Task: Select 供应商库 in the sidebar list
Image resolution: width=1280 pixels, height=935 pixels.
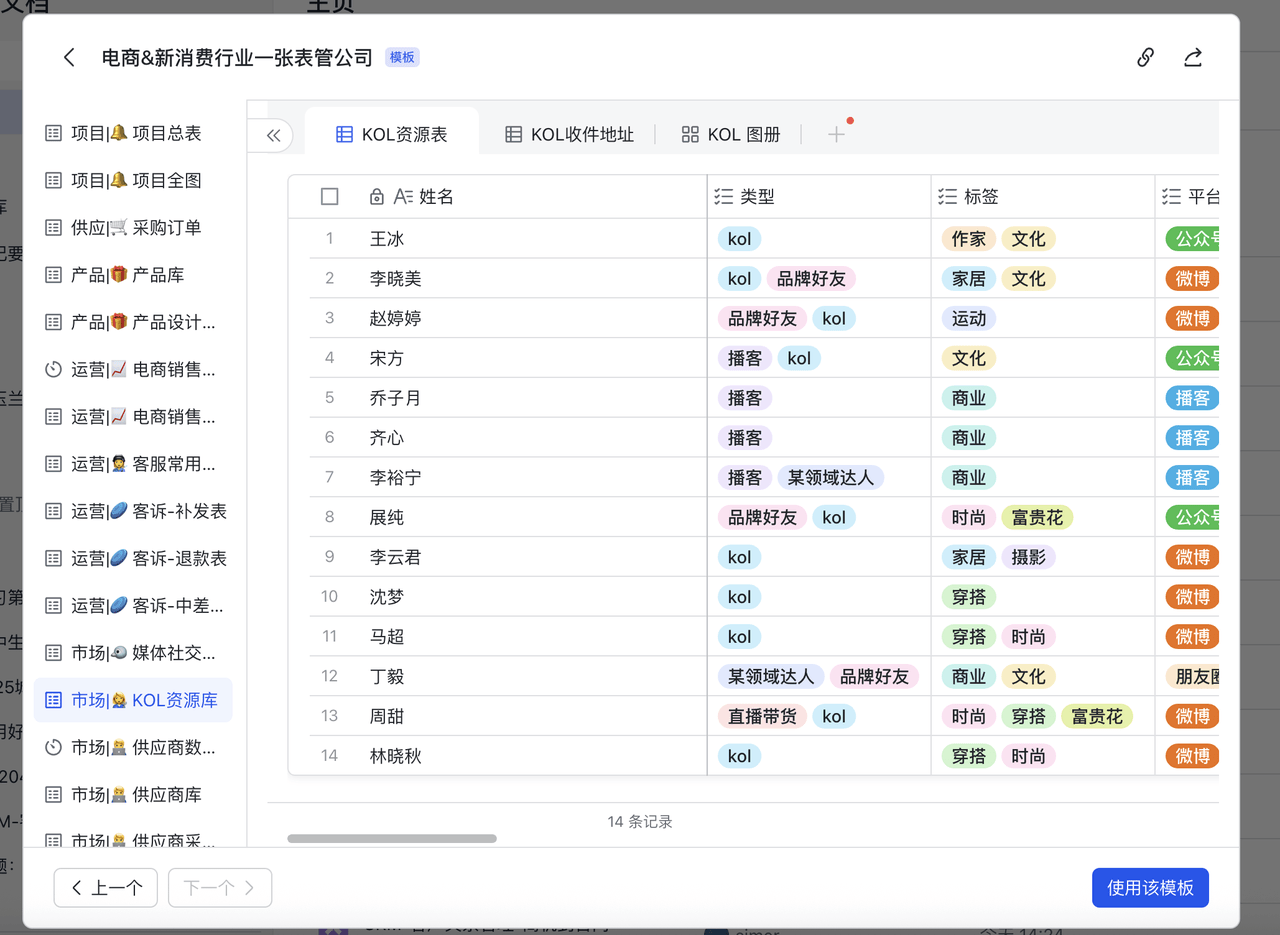Action: click(135, 794)
